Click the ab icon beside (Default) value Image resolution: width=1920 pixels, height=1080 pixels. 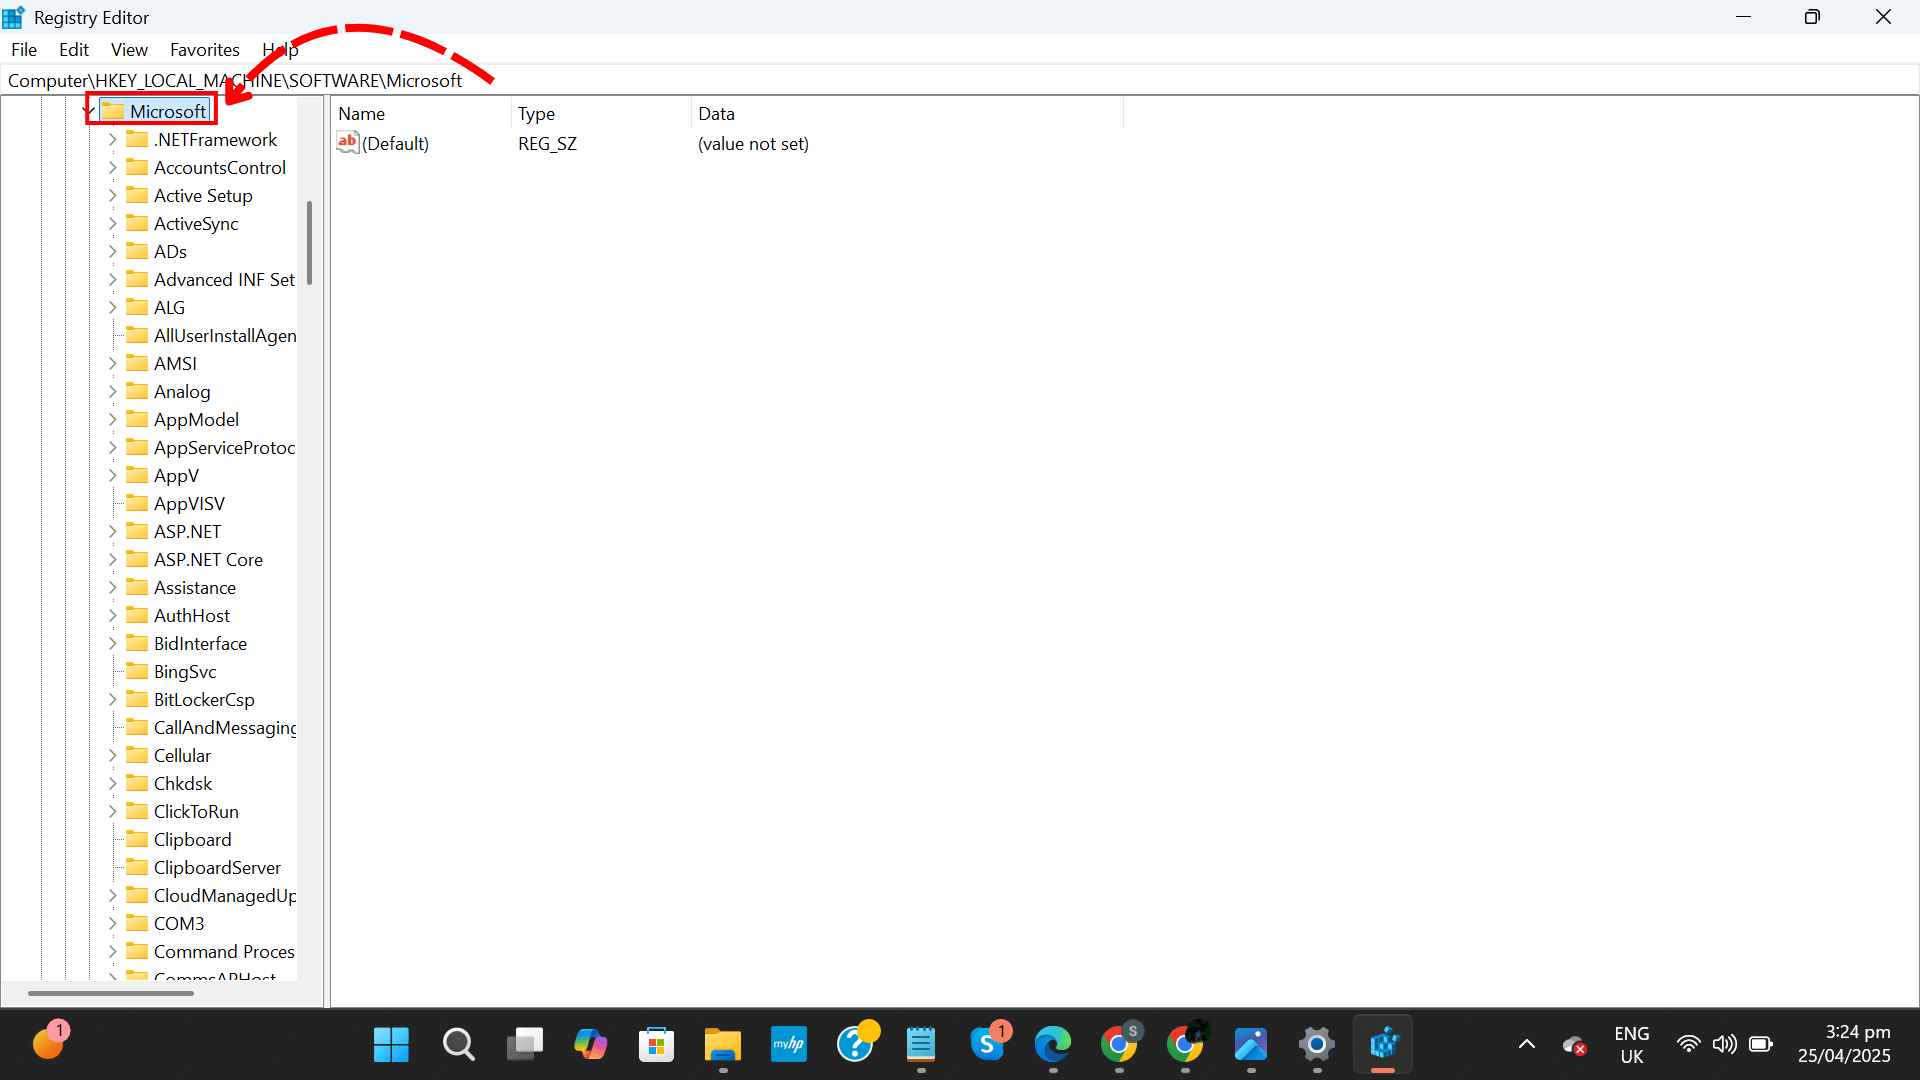pyautogui.click(x=348, y=142)
